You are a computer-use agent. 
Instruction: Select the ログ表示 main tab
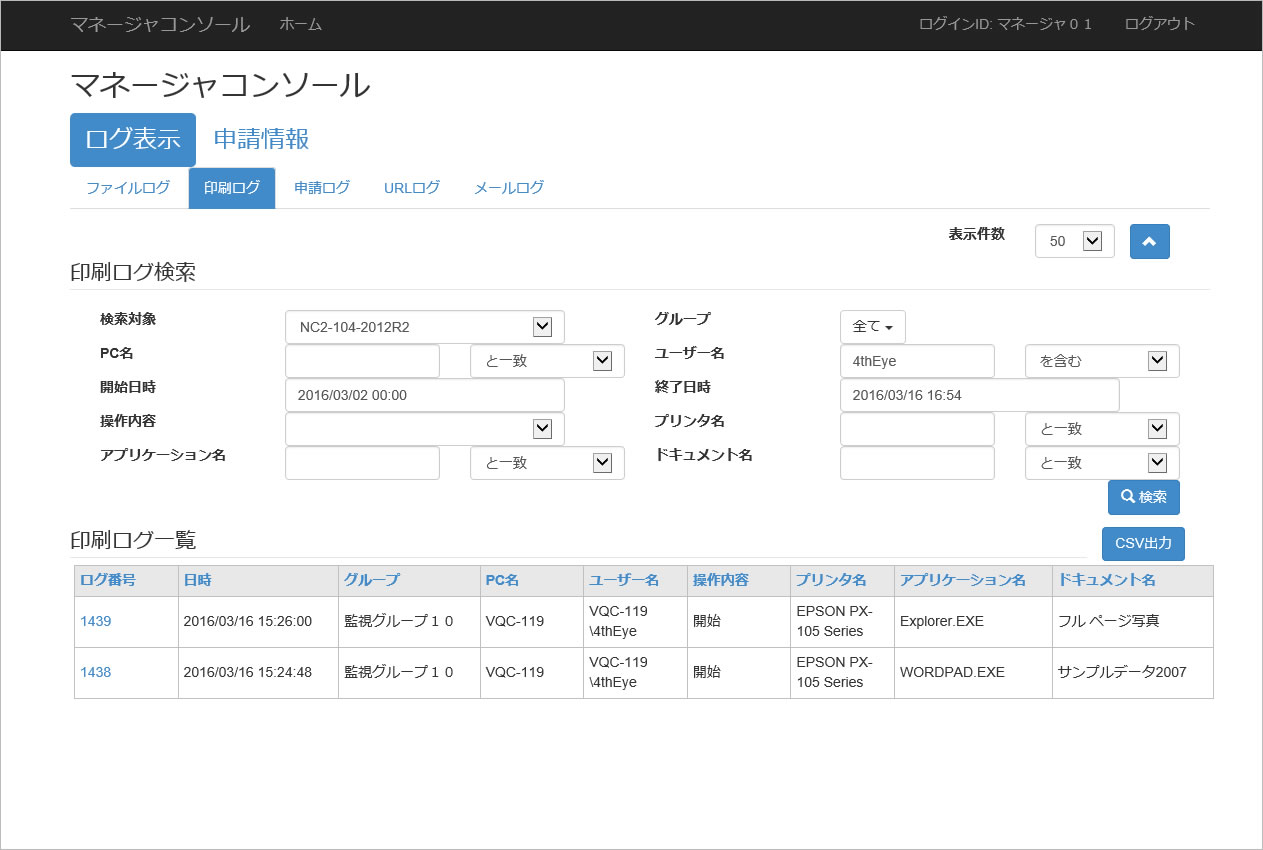tap(133, 139)
